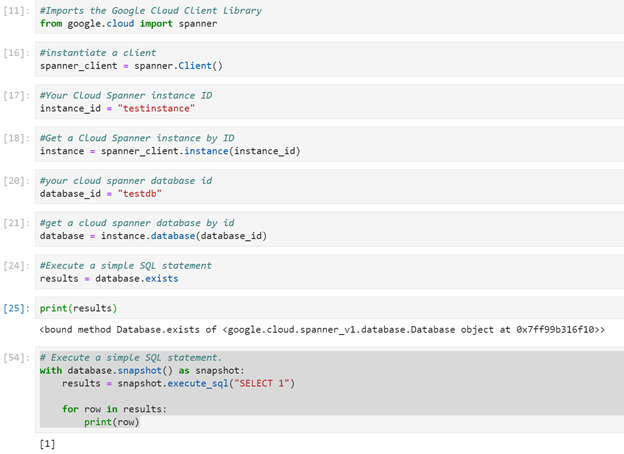Select cell prompt number 11
This screenshot has height=454, width=624.
point(16,11)
